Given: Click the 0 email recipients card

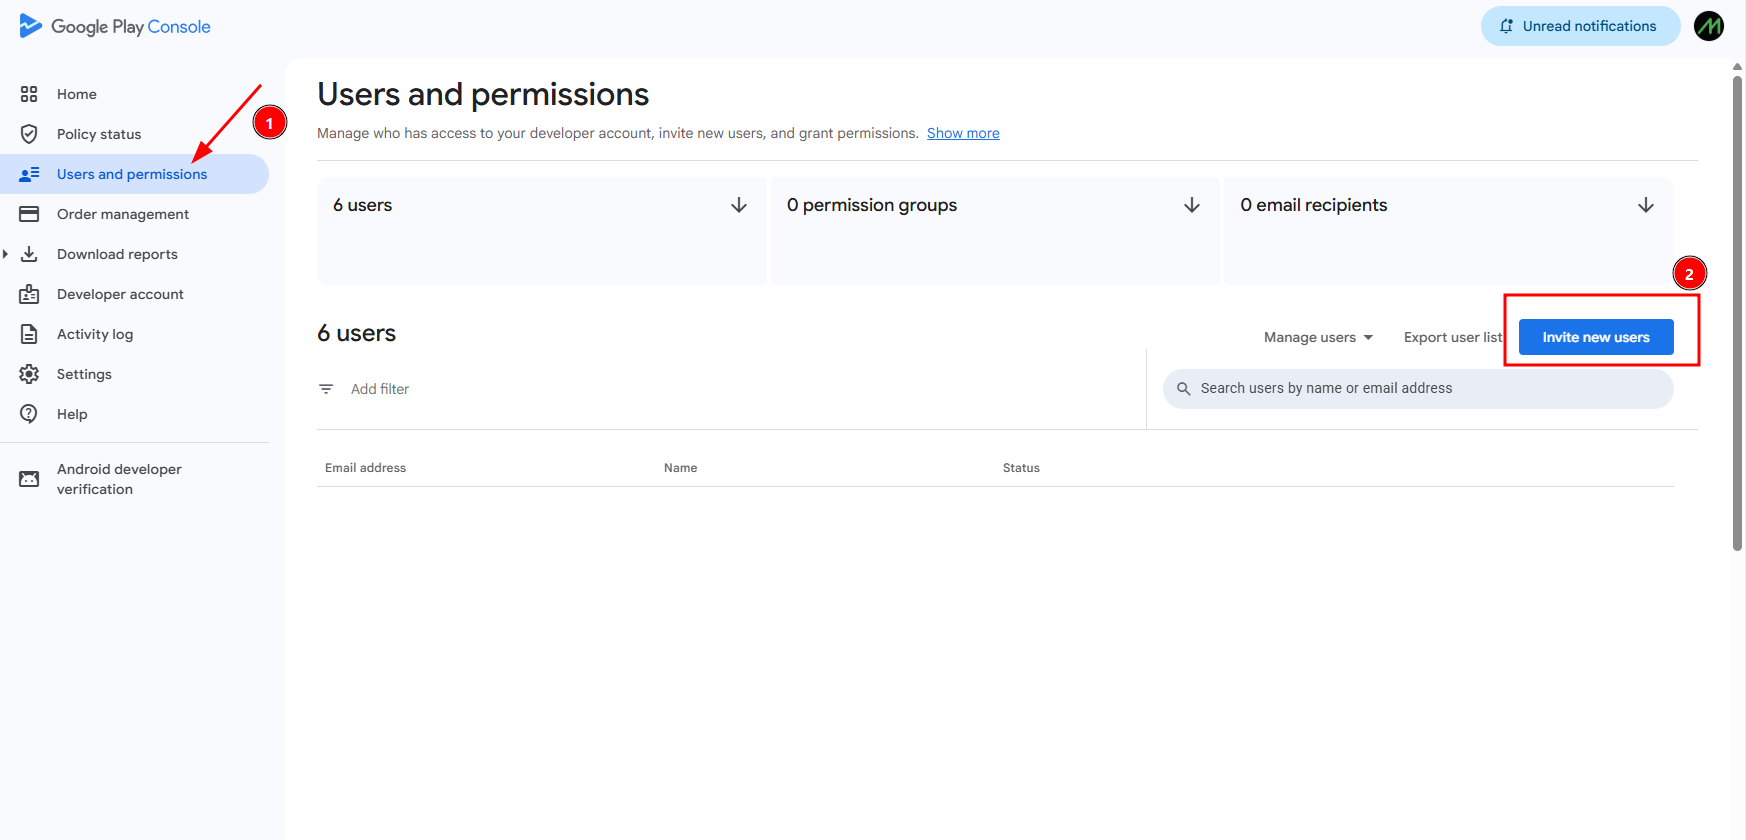Looking at the screenshot, I should pos(1448,231).
